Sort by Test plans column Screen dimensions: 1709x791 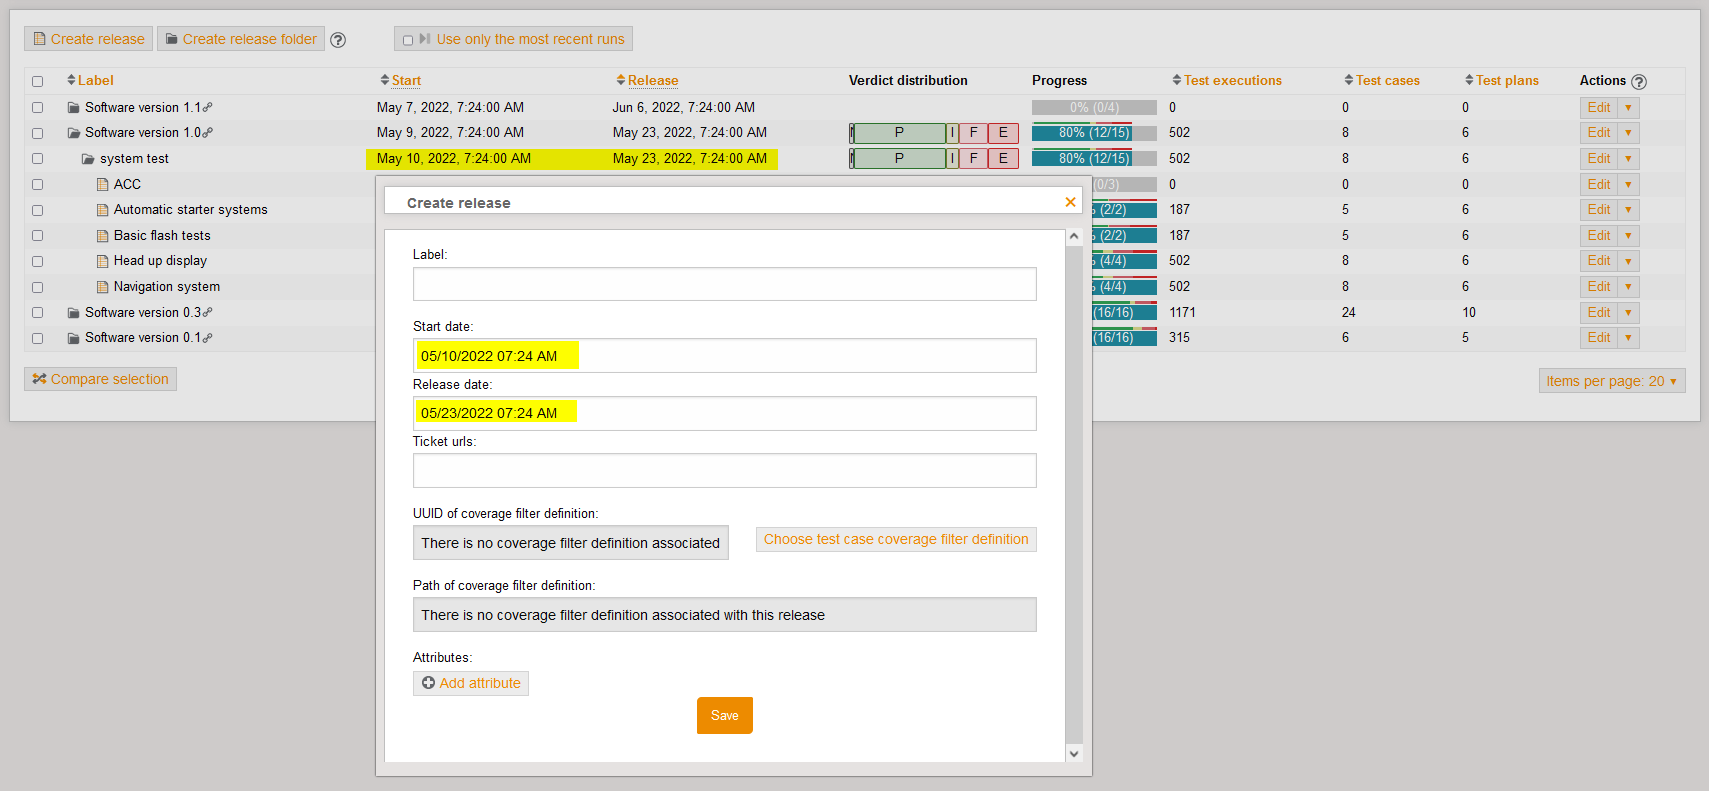[x=1507, y=80]
